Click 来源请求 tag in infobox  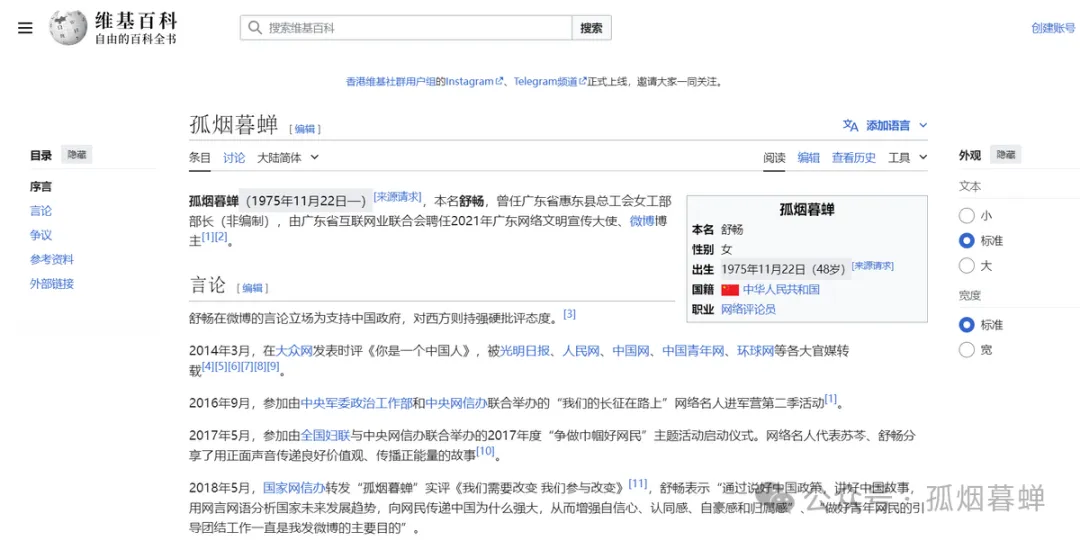click(873, 266)
